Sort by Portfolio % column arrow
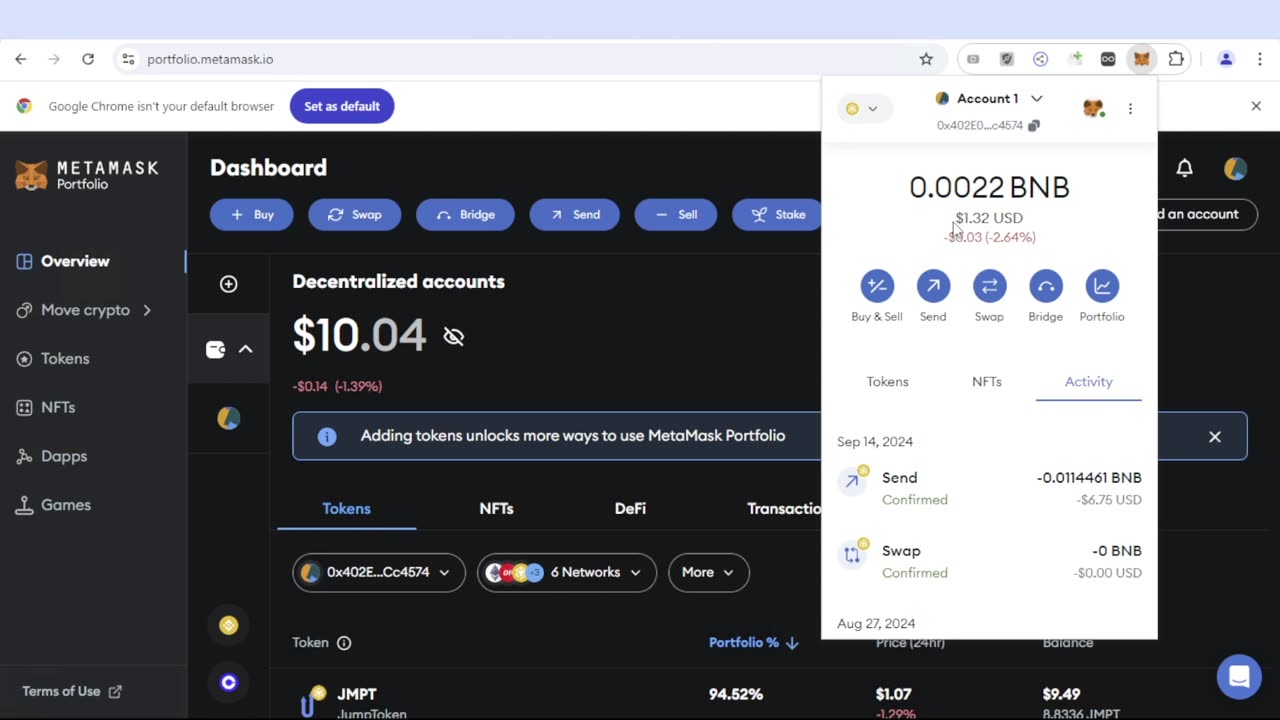The height and width of the screenshot is (720, 1280). coord(792,643)
